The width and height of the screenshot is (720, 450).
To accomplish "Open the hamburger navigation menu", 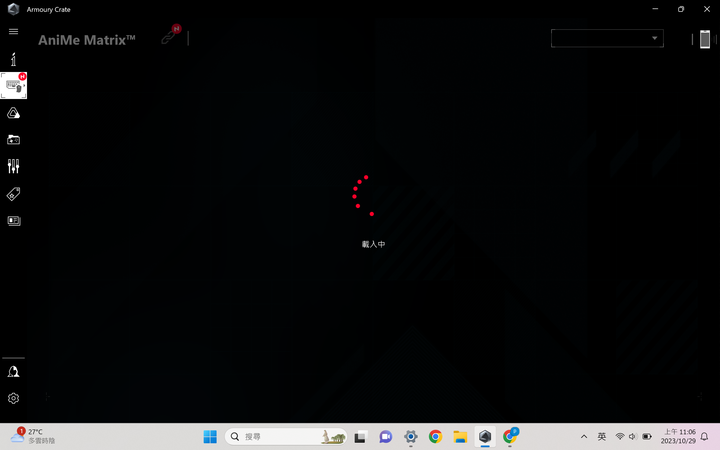I will point(13,31).
